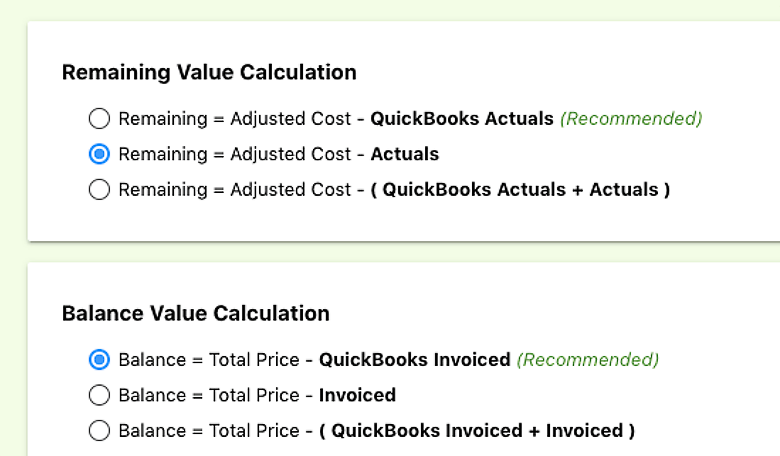
Task: Click the bold Invoiced text in second balance option
Action: click(x=357, y=395)
